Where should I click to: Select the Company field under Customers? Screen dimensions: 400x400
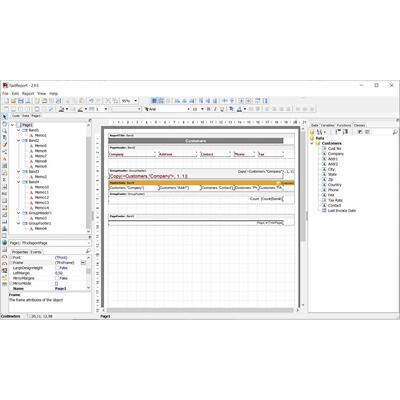click(x=335, y=154)
